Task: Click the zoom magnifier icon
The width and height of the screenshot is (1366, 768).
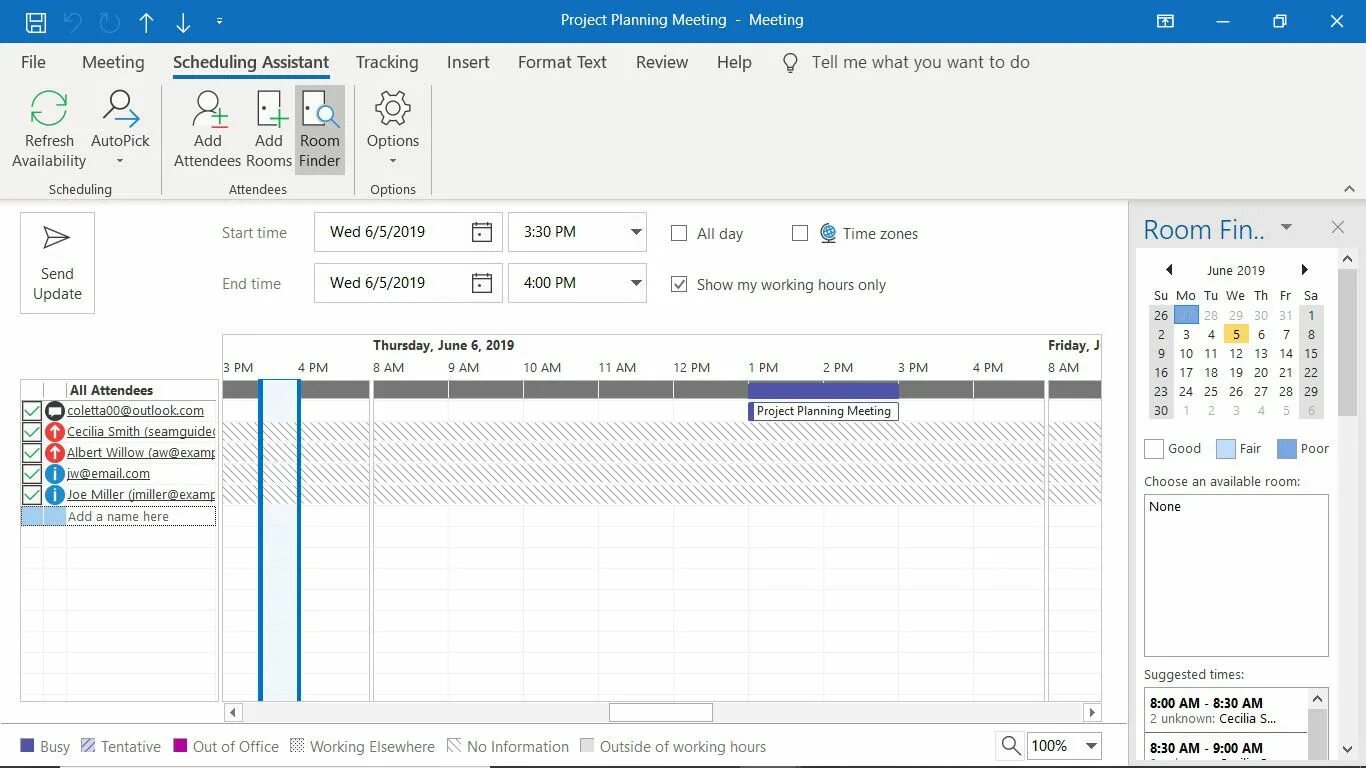Action: (x=1011, y=746)
